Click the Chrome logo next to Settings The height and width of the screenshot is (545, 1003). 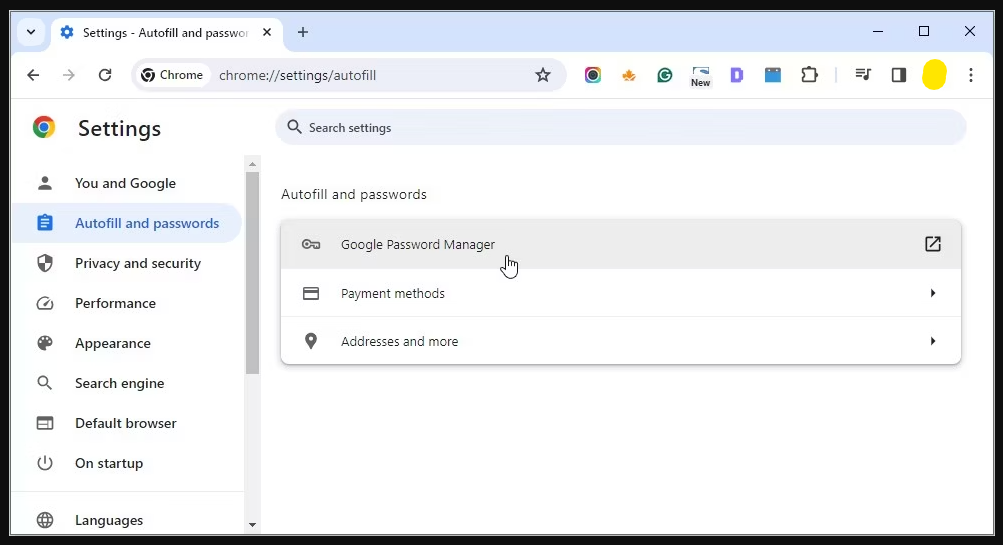[44, 127]
